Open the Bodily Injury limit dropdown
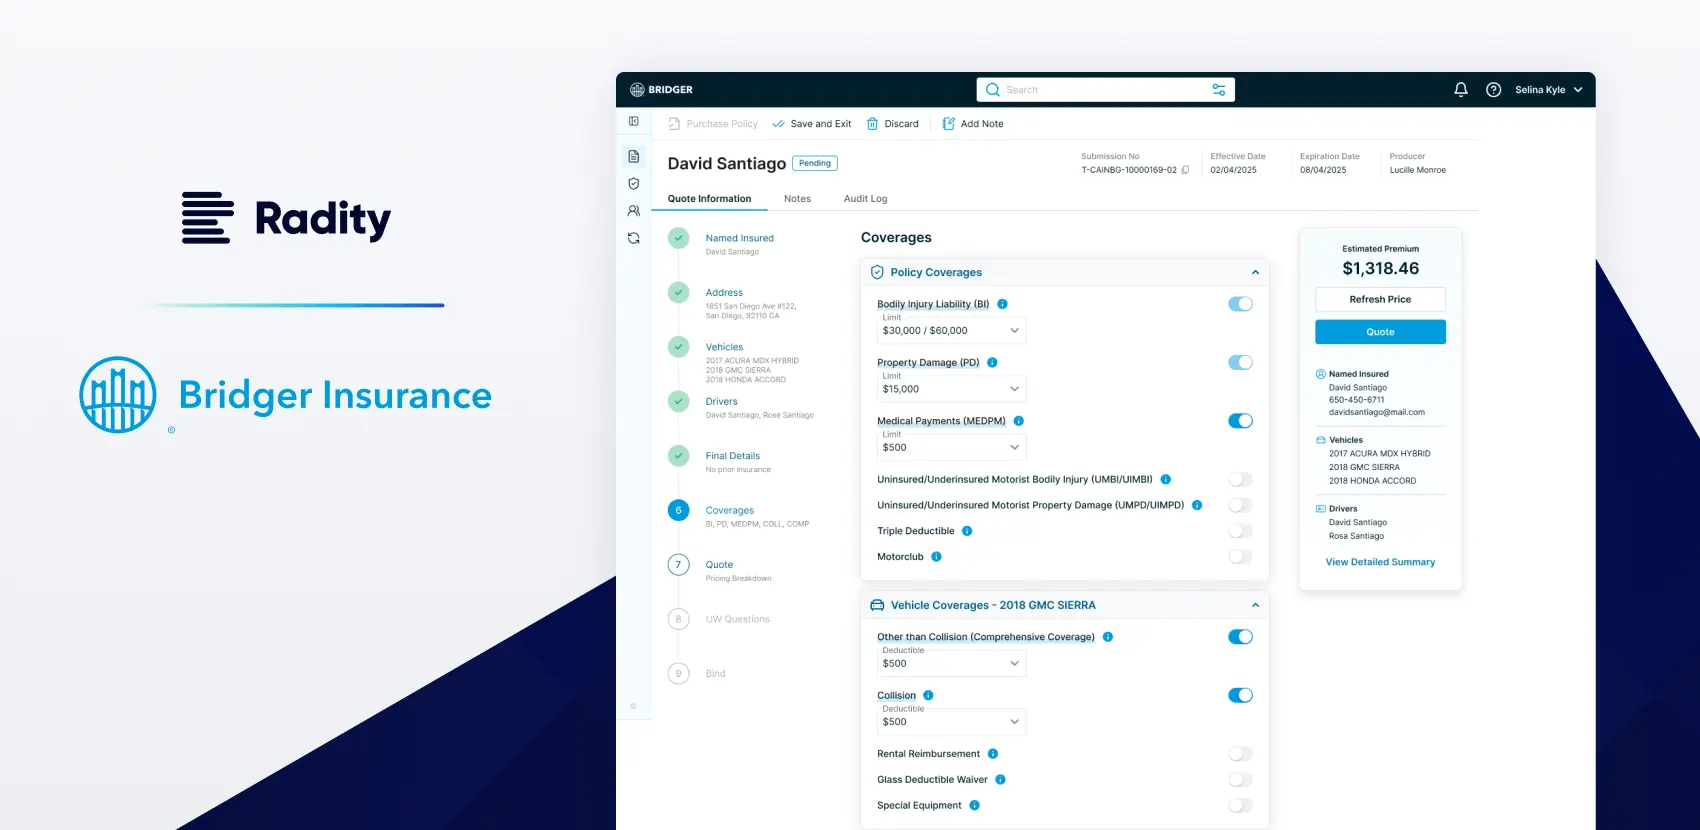This screenshot has width=1700, height=830. (950, 331)
